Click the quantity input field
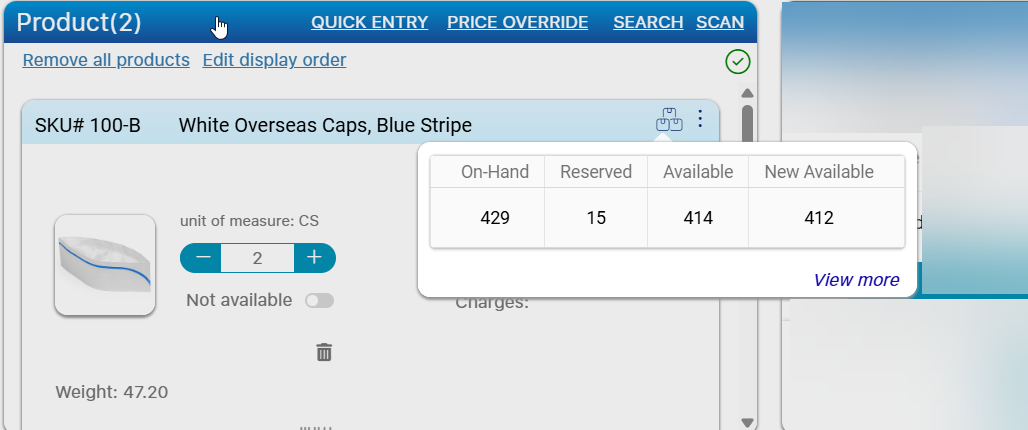The height and width of the screenshot is (430, 1028). 257,258
